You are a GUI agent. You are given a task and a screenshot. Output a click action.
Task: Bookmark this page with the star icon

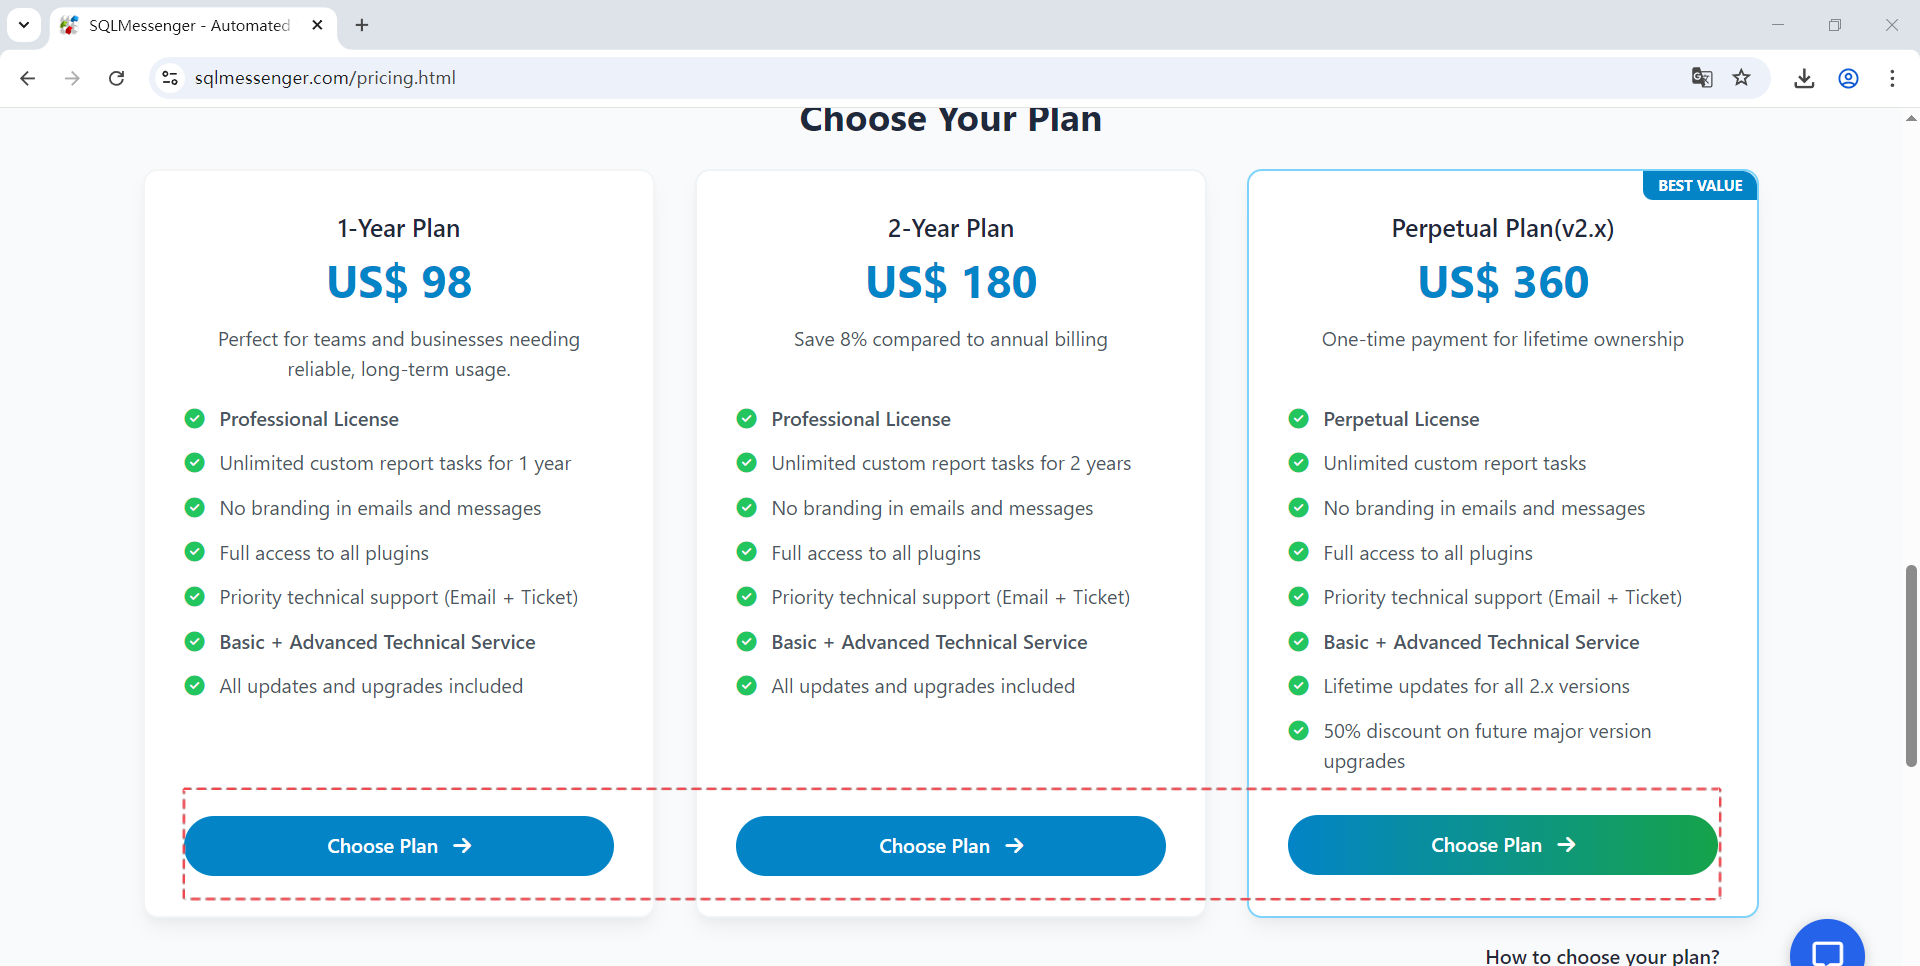tap(1742, 77)
